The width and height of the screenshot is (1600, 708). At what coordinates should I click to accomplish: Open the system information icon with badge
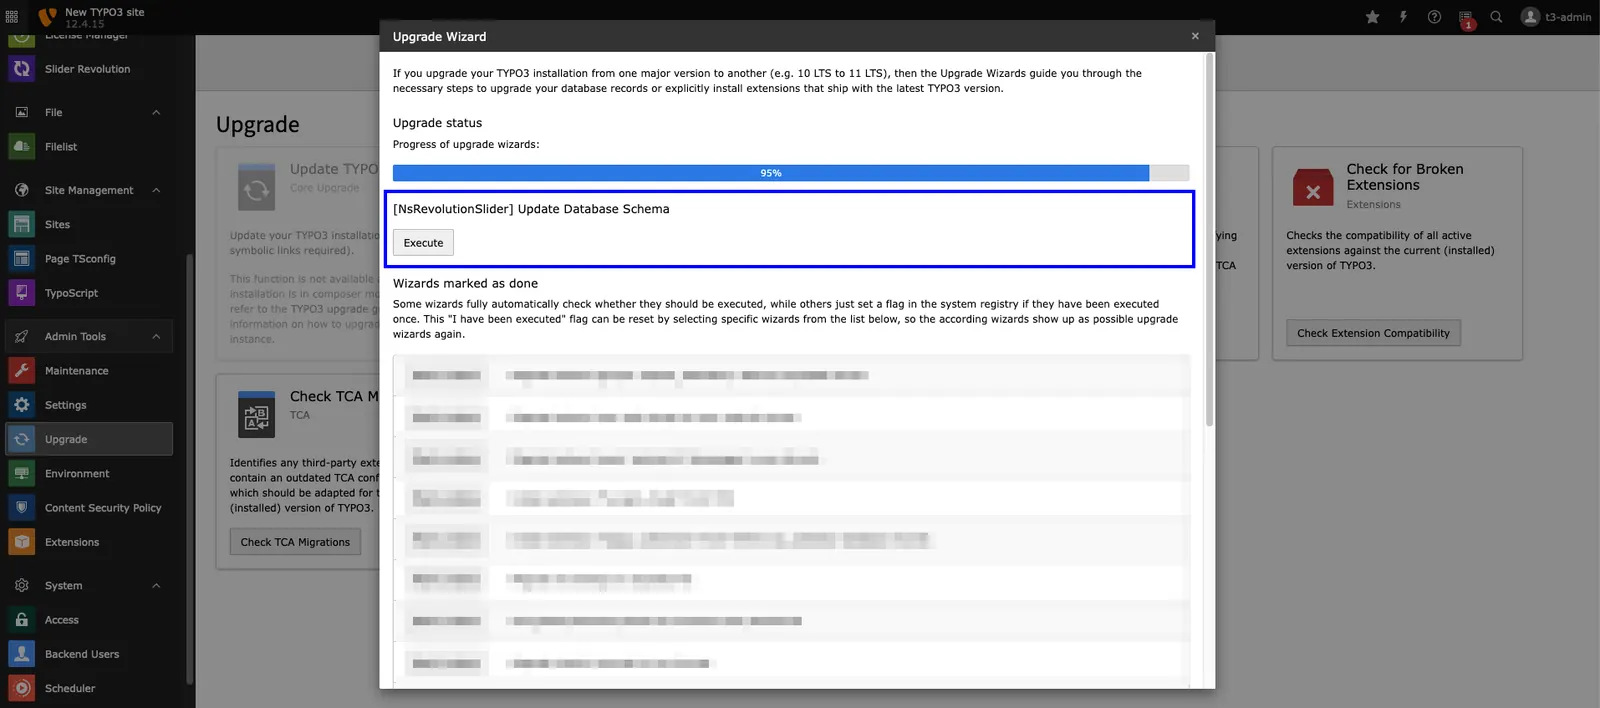click(x=1466, y=19)
